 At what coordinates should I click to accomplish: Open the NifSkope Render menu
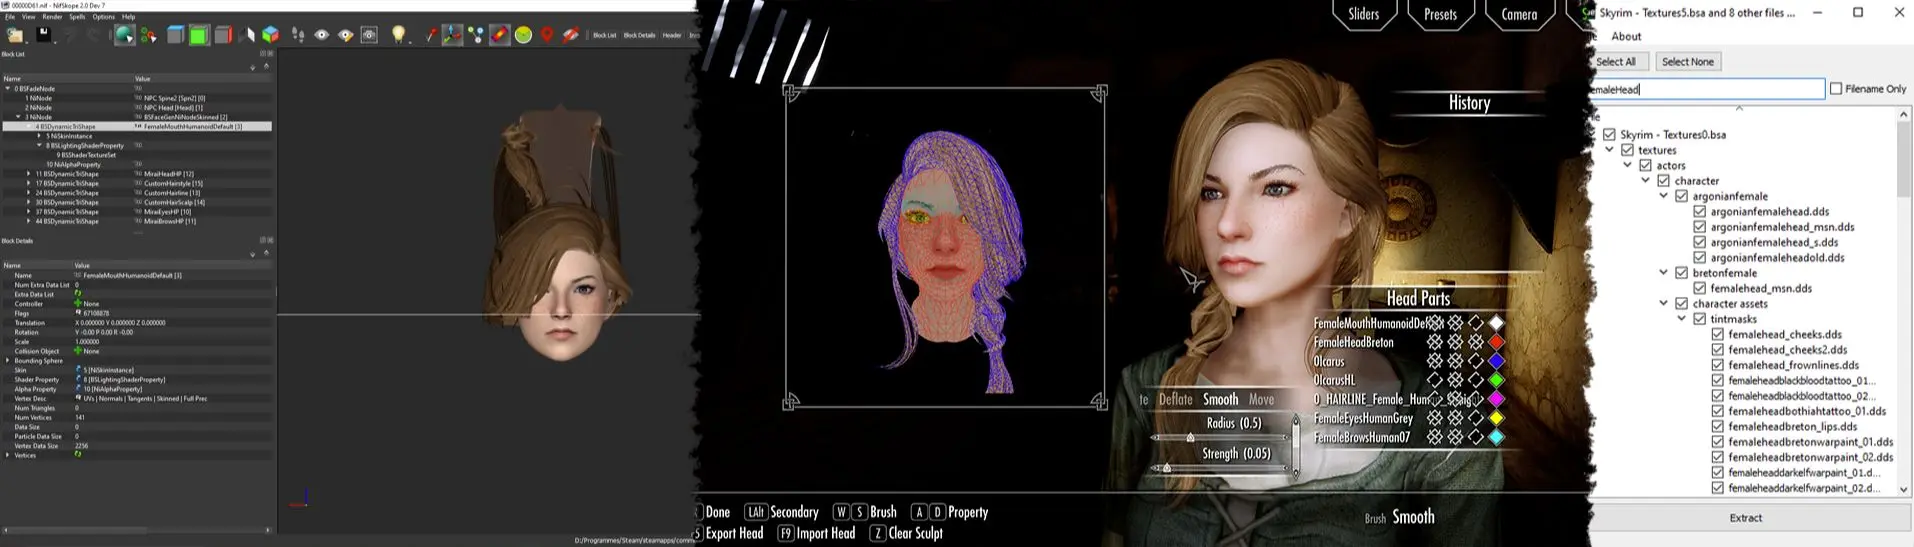[52, 17]
